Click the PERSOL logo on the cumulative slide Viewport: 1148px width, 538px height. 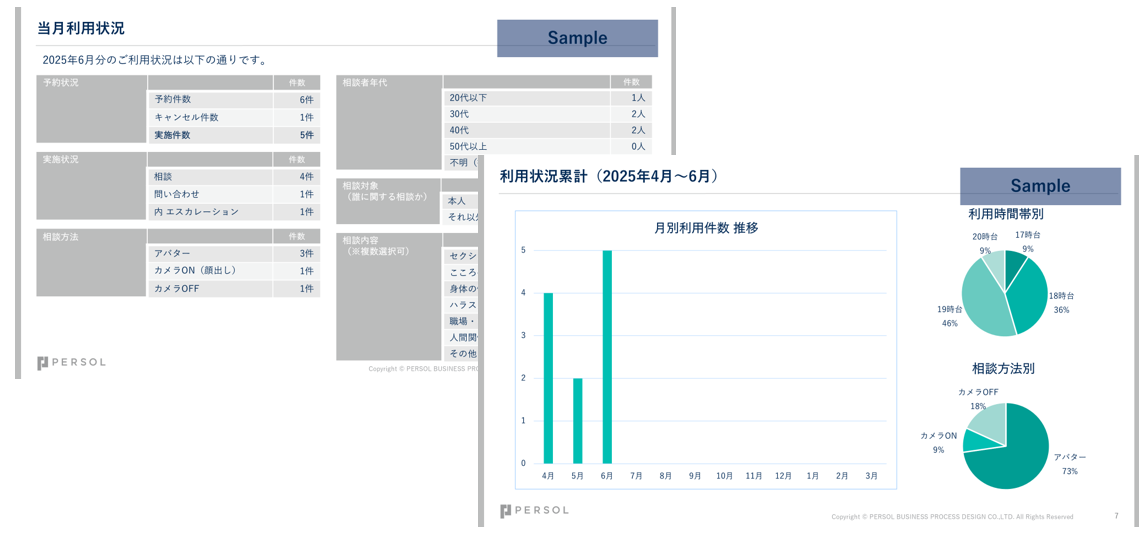tap(534, 511)
